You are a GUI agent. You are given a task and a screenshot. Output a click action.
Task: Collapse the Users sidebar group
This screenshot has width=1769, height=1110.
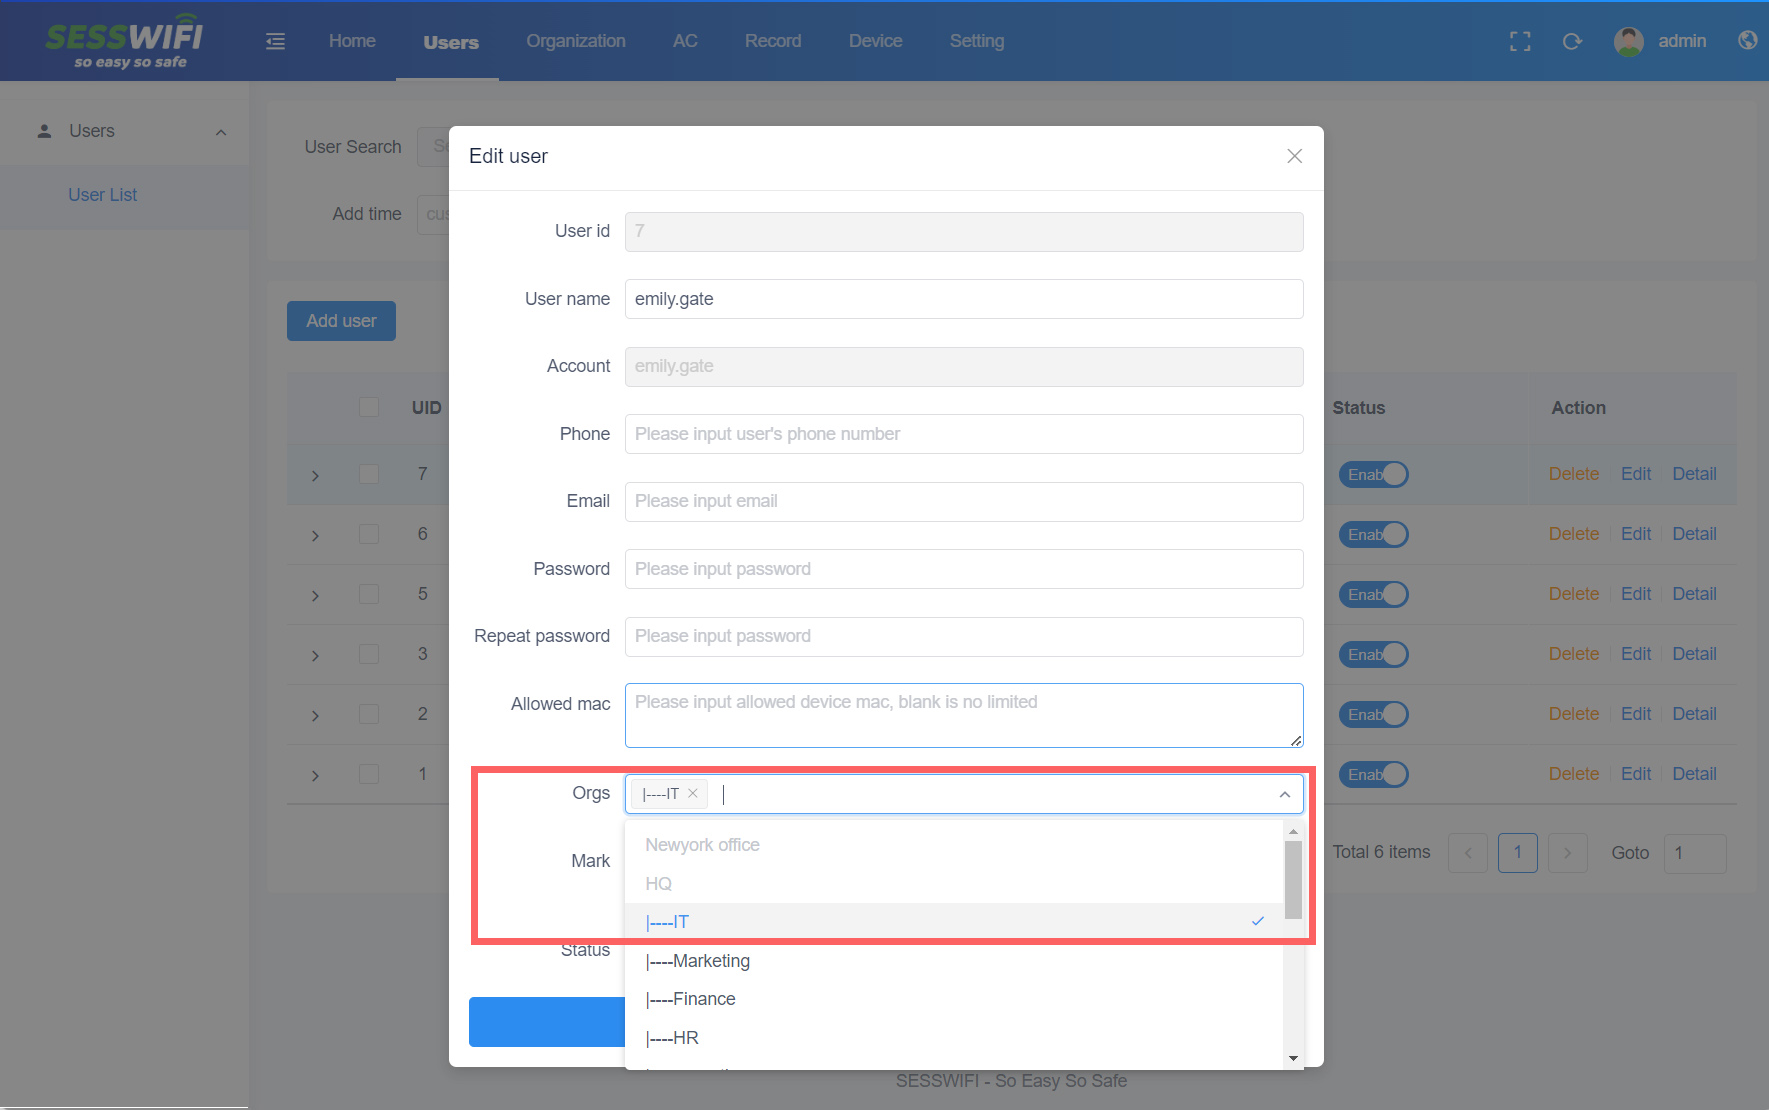tap(221, 132)
